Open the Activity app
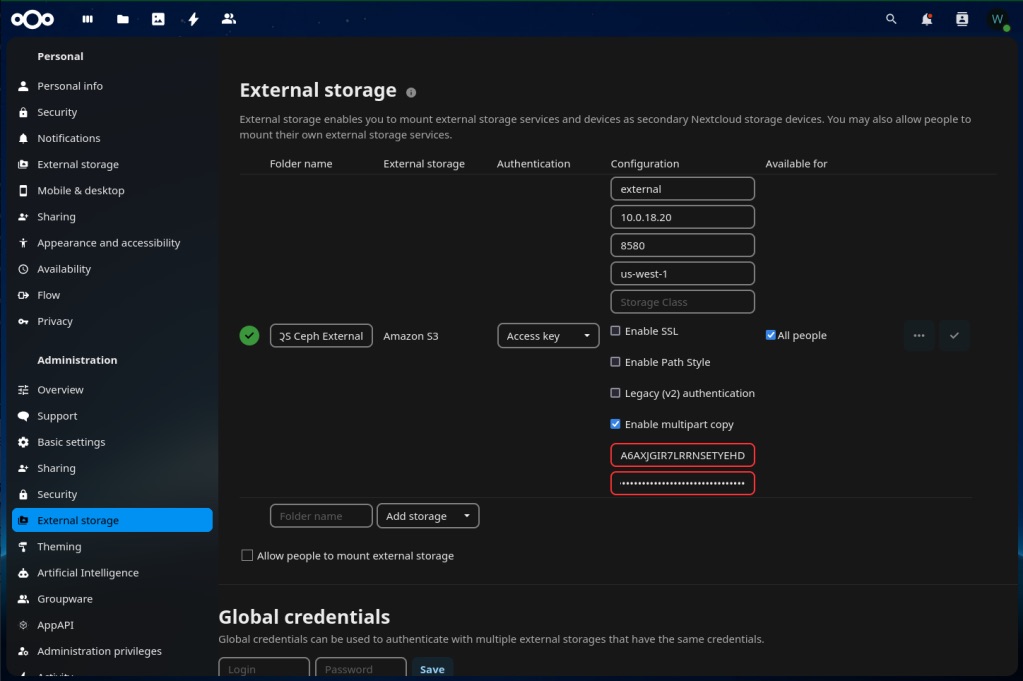The width and height of the screenshot is (1023, 681). (x=193, y=18)
